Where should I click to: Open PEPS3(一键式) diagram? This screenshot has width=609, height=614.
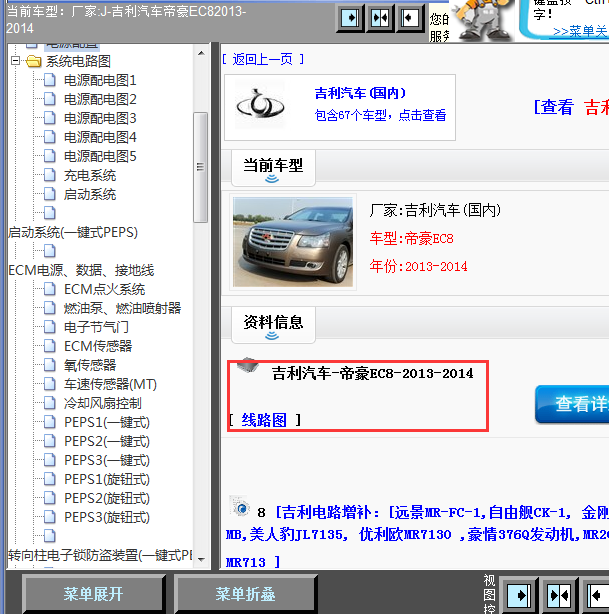click(x=107, y=460)
